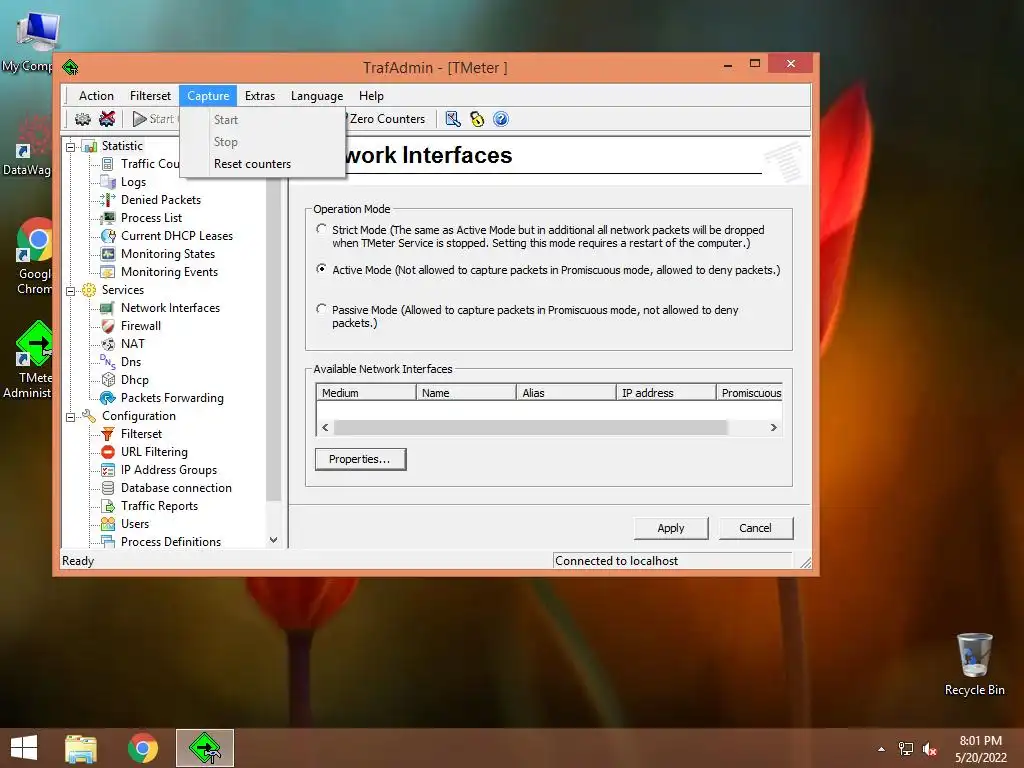
Task: Select the Active Mode radio button
Action: point(321,269)
